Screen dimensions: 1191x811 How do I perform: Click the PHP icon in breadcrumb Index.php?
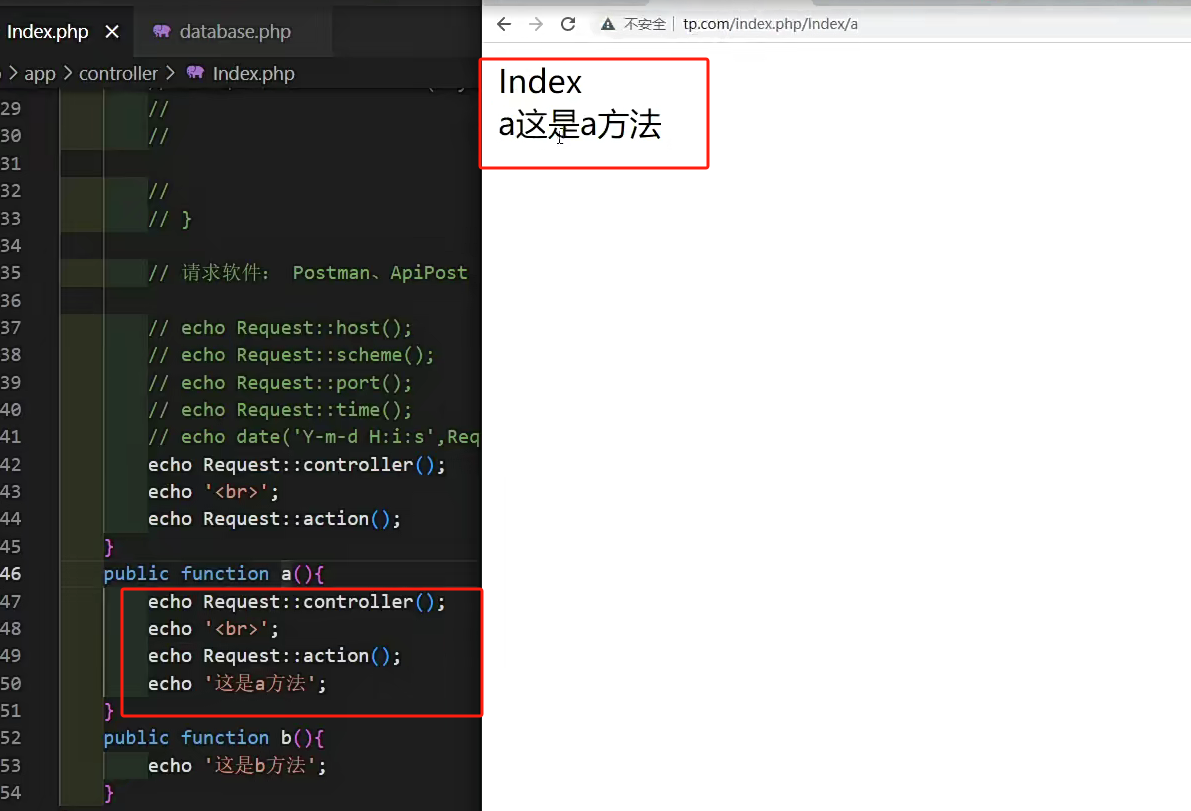[195, 73]
